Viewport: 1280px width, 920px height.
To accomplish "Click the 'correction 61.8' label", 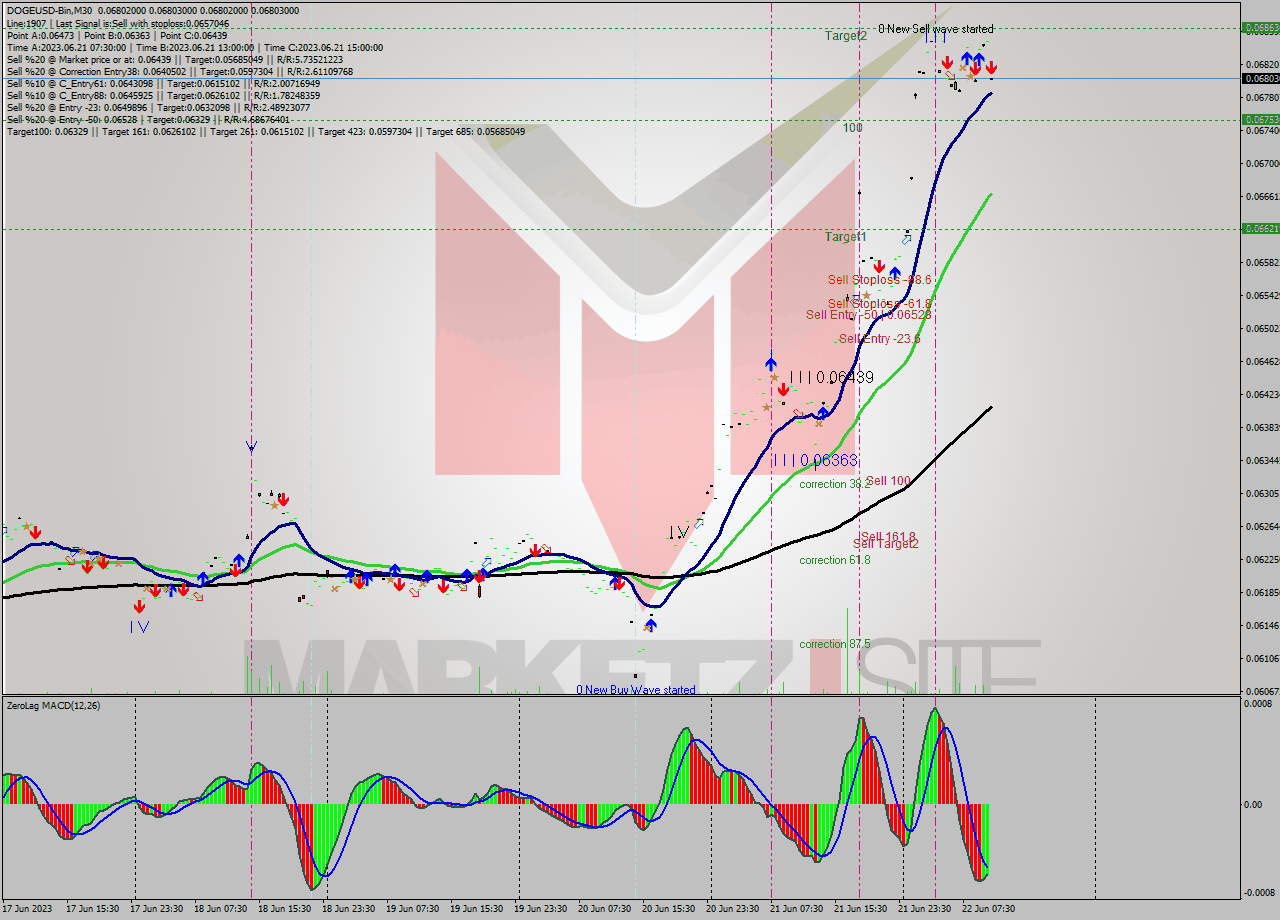I will coord(835,560).
